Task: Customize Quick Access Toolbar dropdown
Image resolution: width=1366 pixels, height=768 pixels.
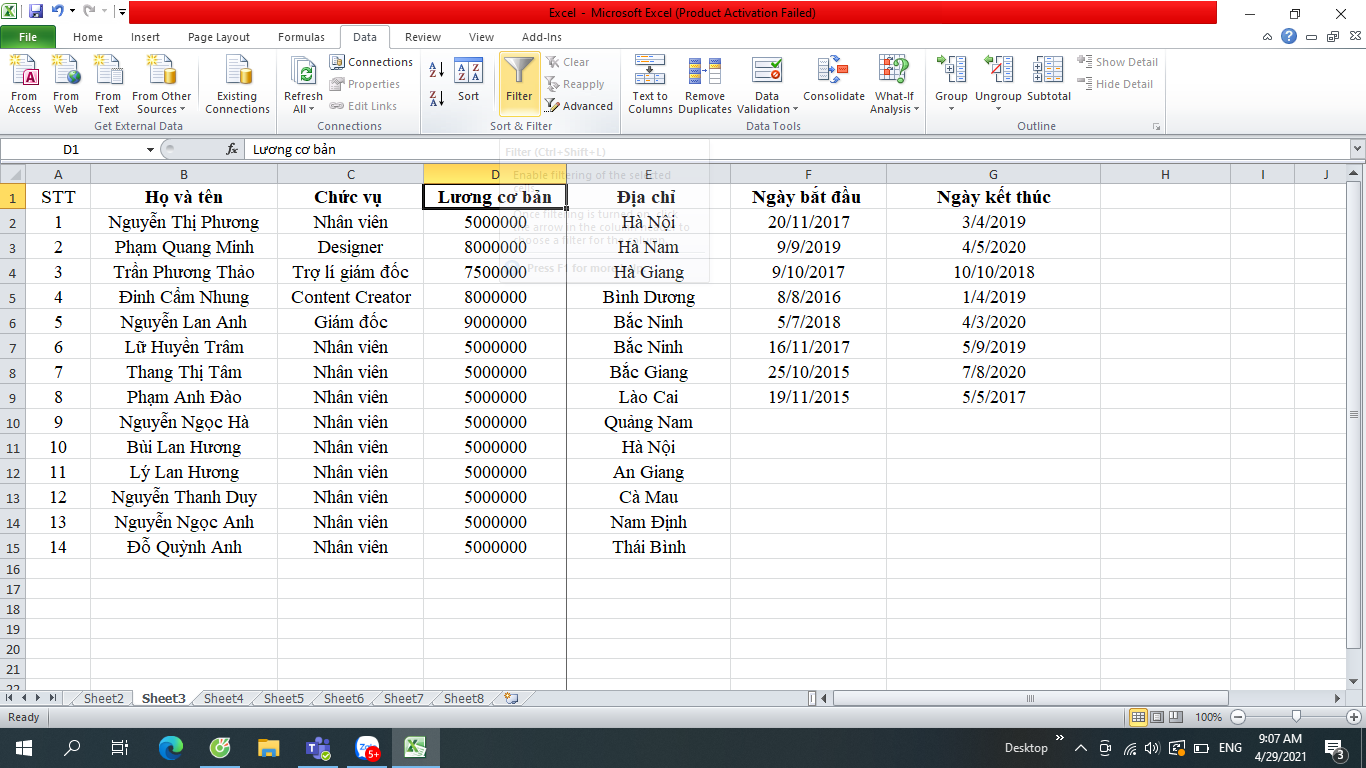Action: (122, 13)
